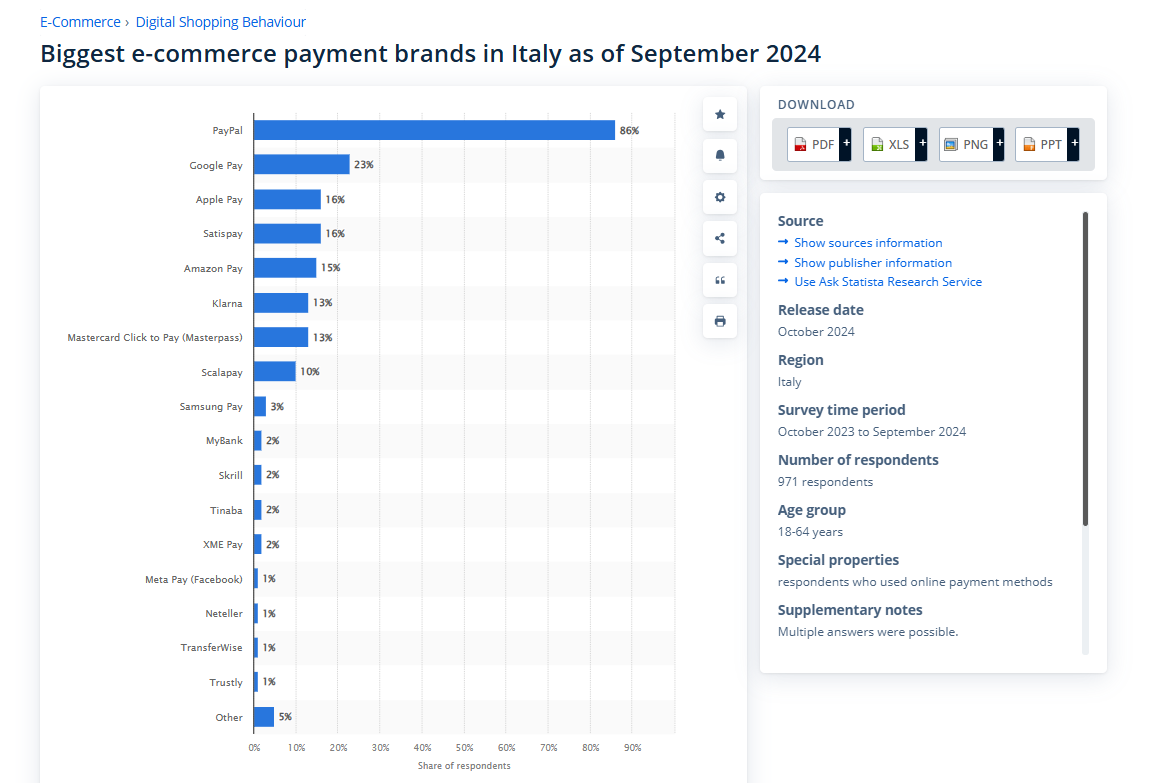Click the Samsung Pay 3% bar
The height and width of the screenshot is (783, 1149).
(260, 406)
